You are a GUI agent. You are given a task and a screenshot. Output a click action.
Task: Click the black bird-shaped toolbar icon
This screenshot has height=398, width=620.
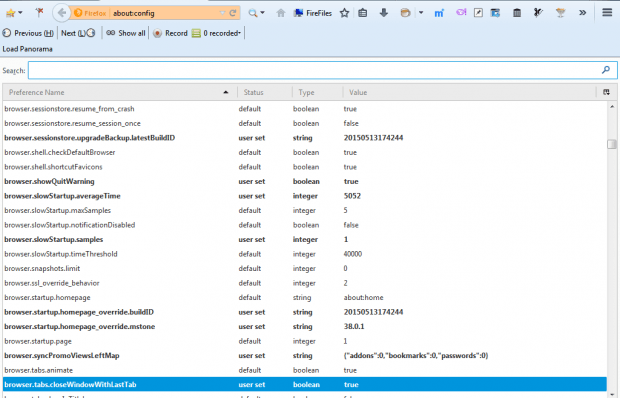pos(538,13)
